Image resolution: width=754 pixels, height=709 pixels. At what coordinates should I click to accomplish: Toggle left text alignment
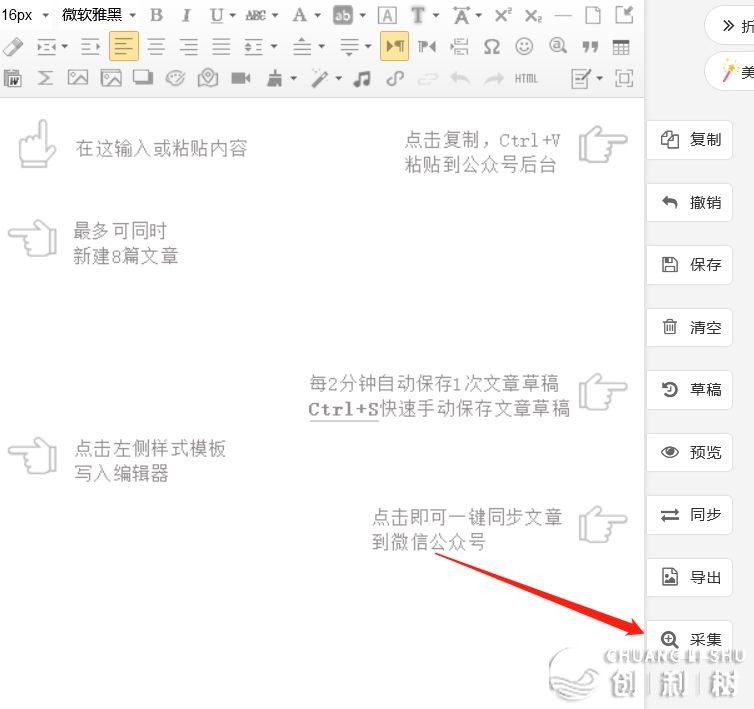(124, 46)
